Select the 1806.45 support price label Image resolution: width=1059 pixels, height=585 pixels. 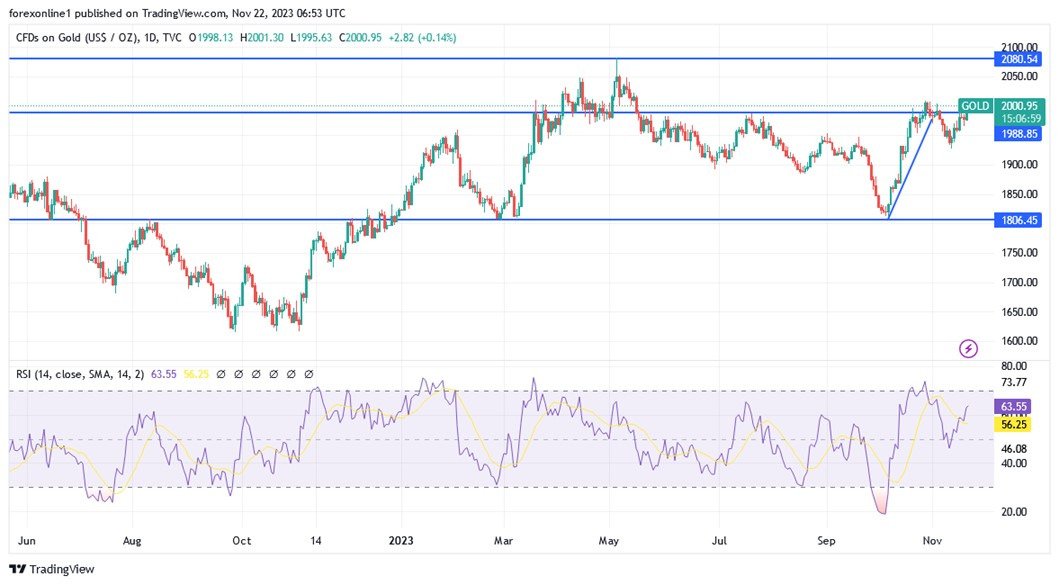(1018, 220)
